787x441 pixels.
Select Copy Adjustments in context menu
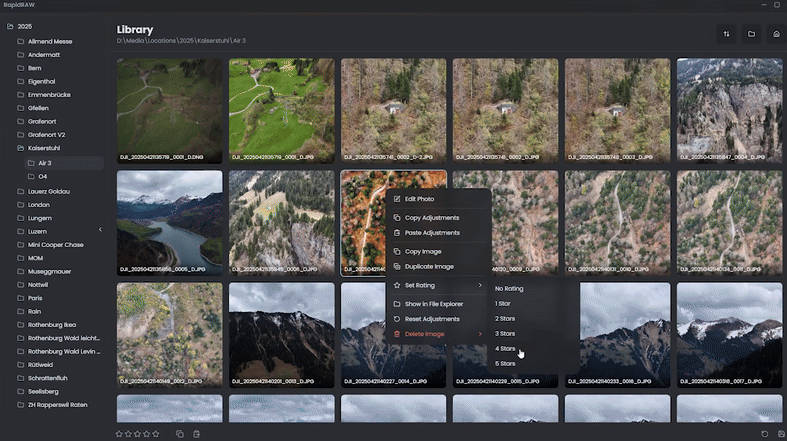432,218
